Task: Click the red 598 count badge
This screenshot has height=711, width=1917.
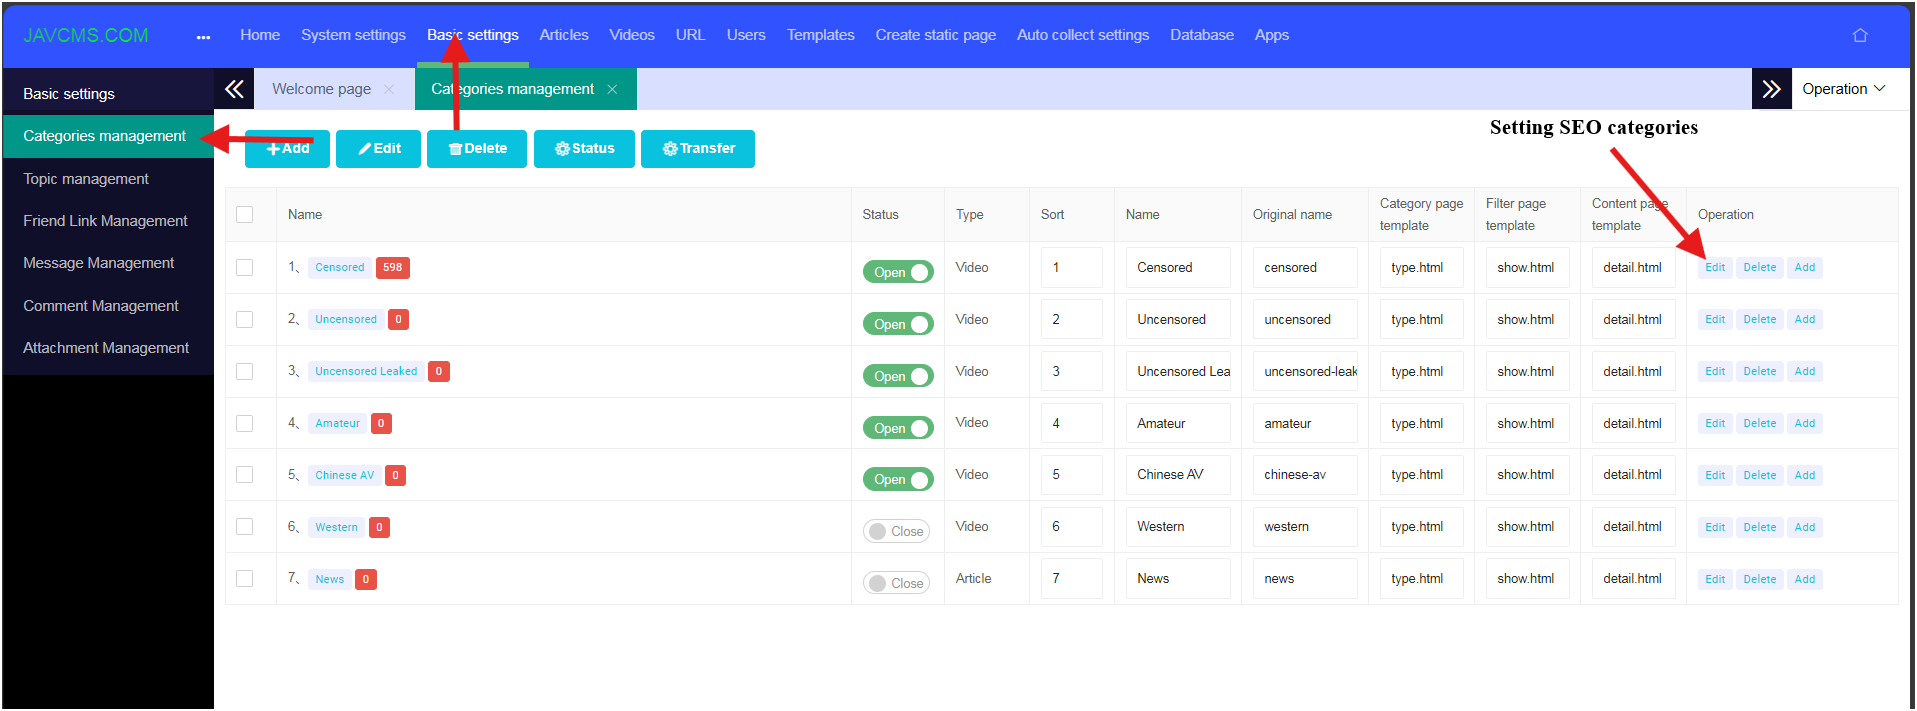Action: (x=392, y=268)
